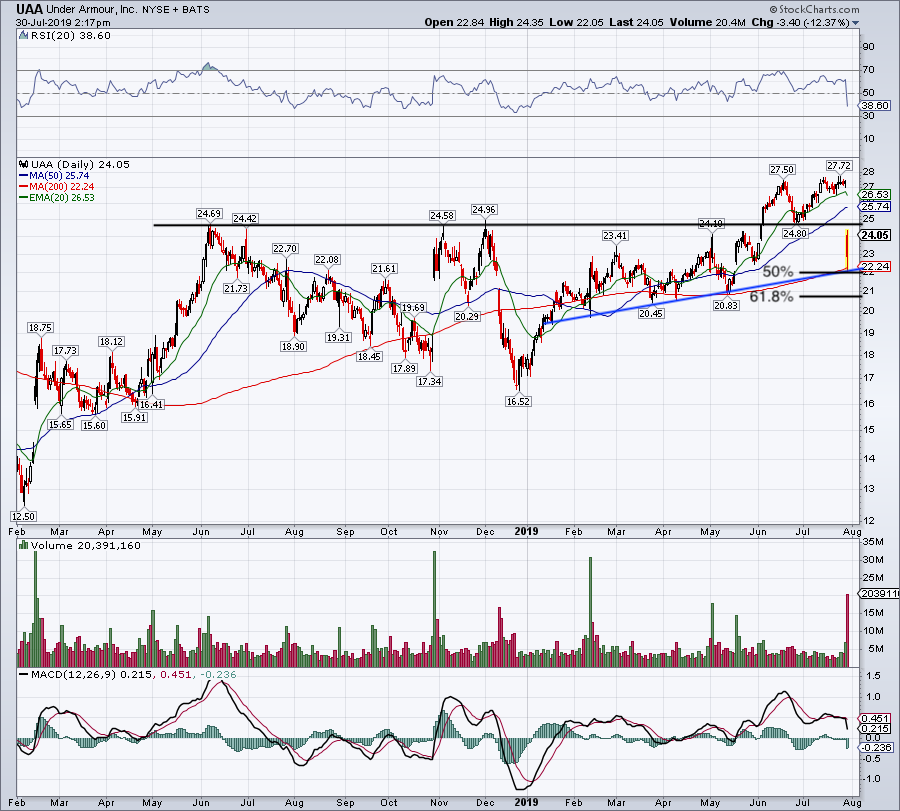
Task: Click the 18.90 August low label
Action: tap(293, 347)
